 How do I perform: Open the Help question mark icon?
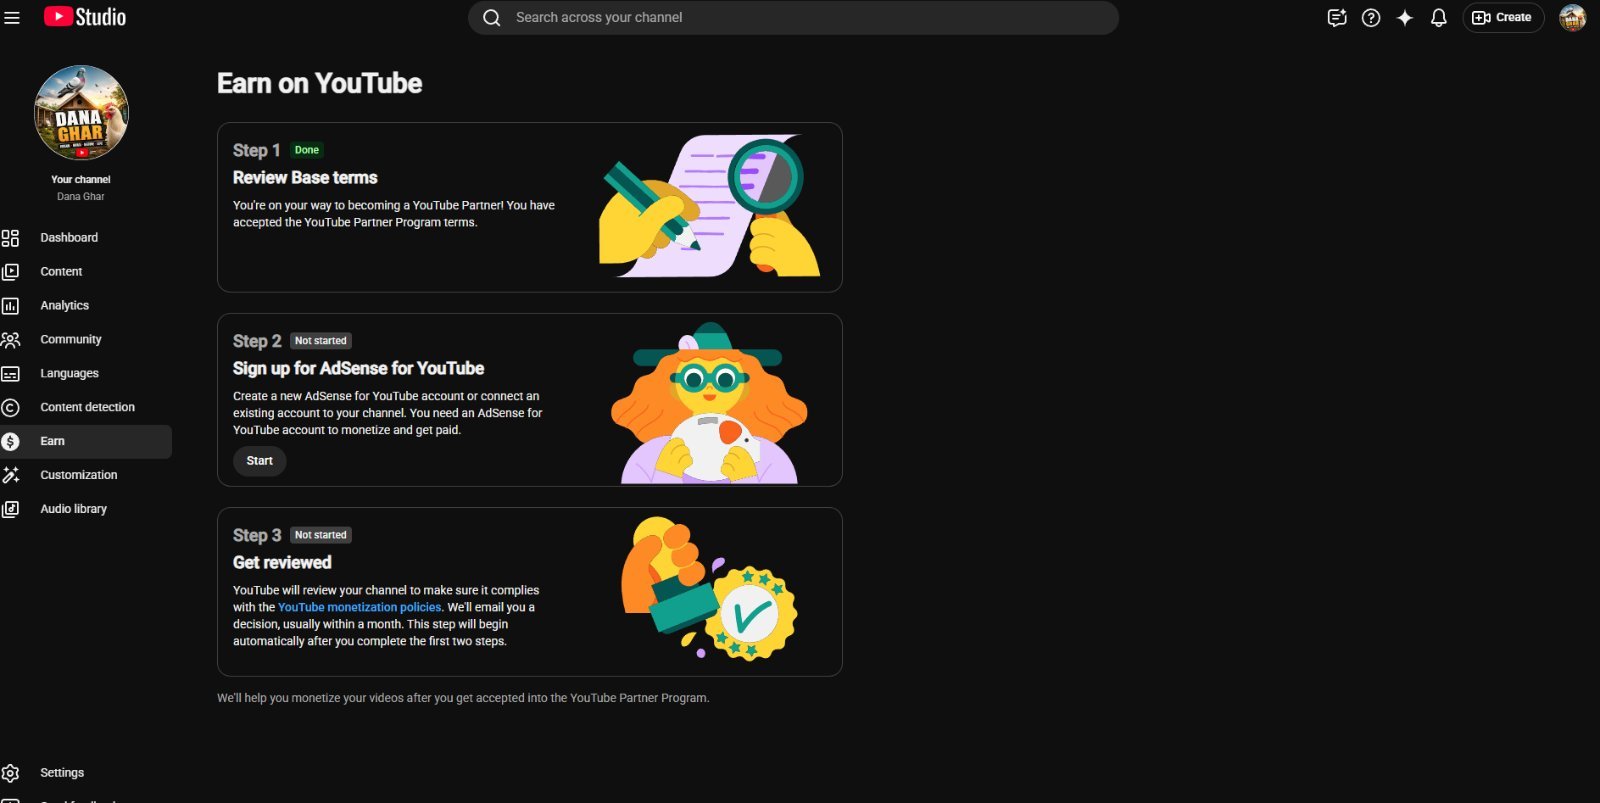click(x=1371, y=18)
